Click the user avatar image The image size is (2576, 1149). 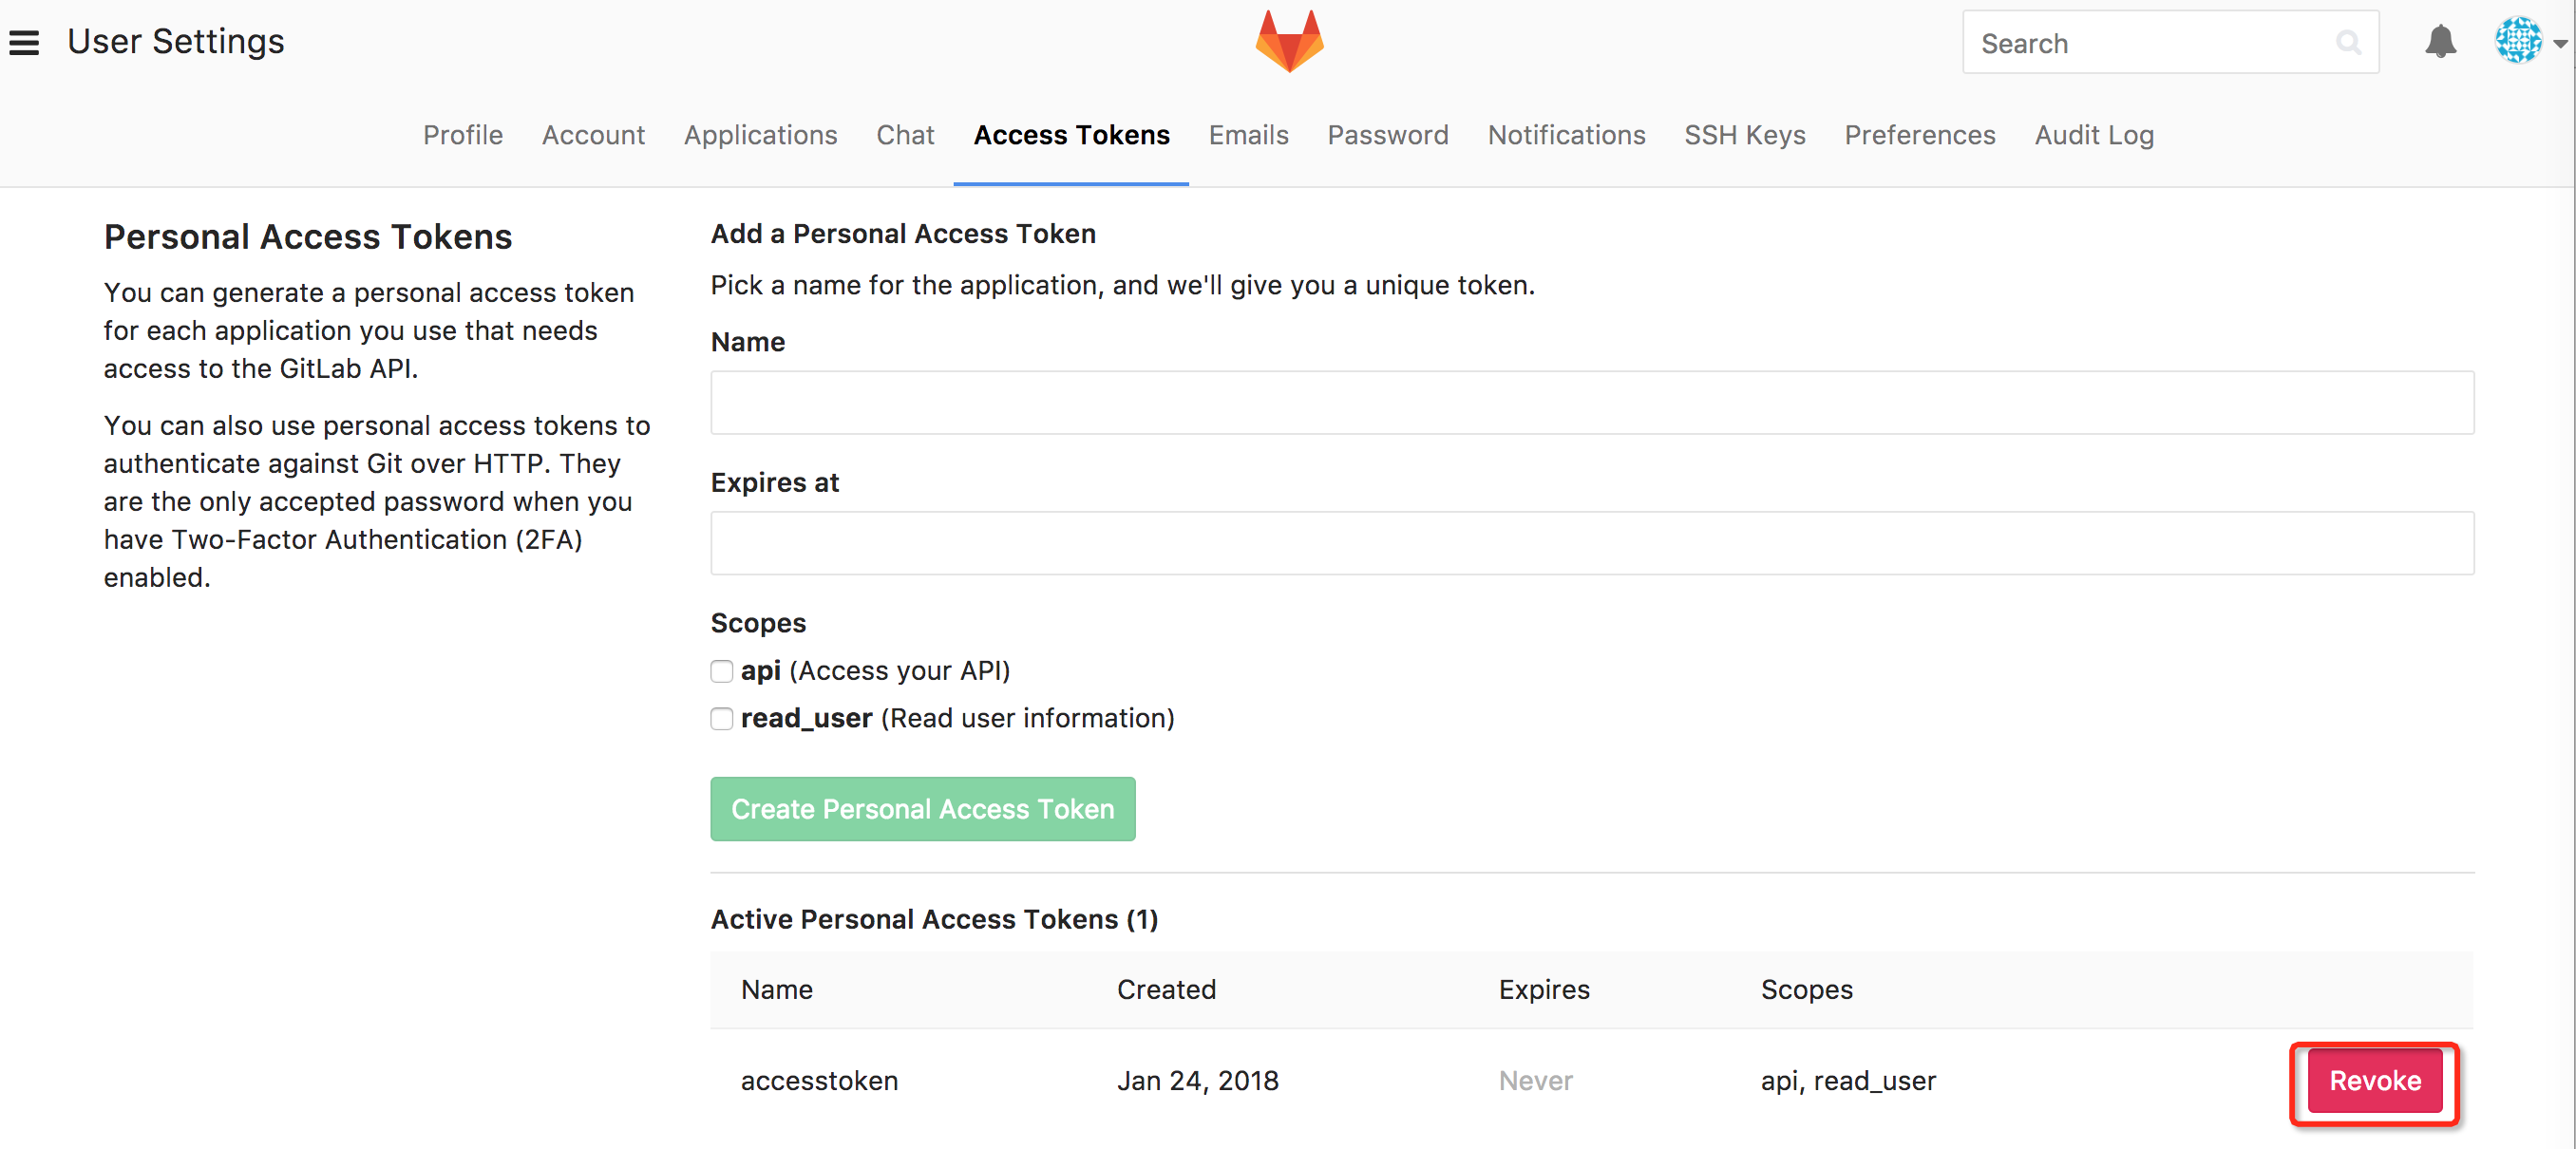(2518, 42)
